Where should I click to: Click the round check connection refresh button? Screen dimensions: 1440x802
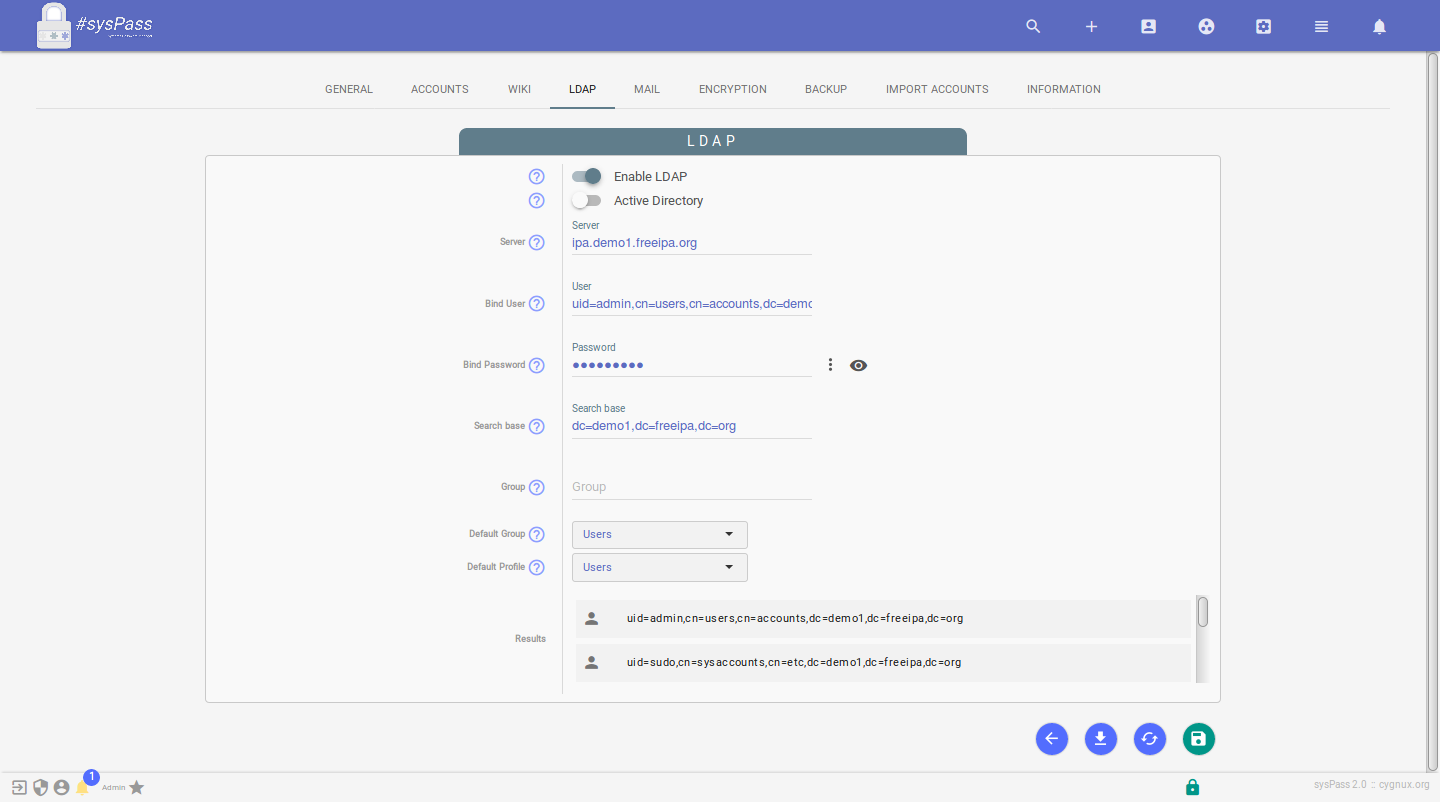click(x=1149, y=739)
